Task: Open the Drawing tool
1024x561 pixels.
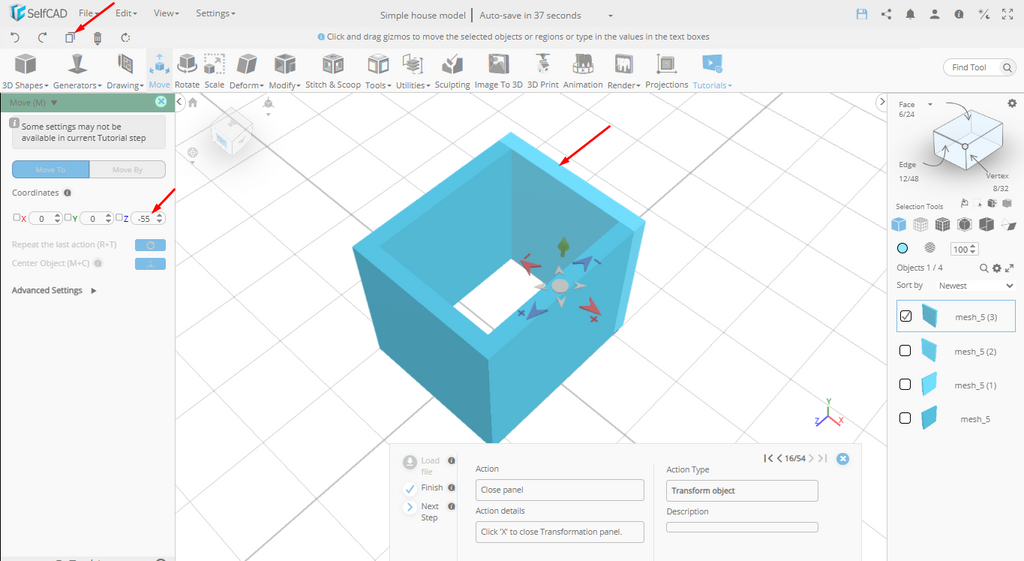Action: (x=125, y=71)
